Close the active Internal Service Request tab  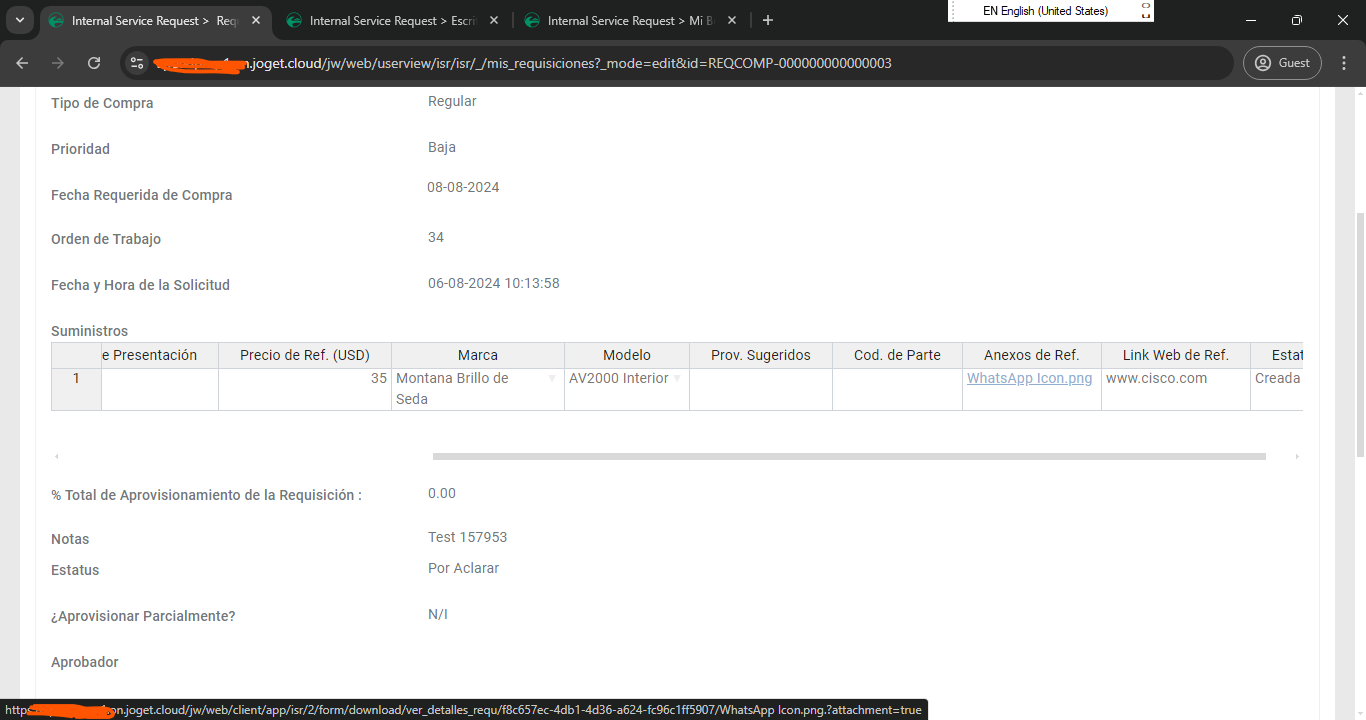(255, 21)
